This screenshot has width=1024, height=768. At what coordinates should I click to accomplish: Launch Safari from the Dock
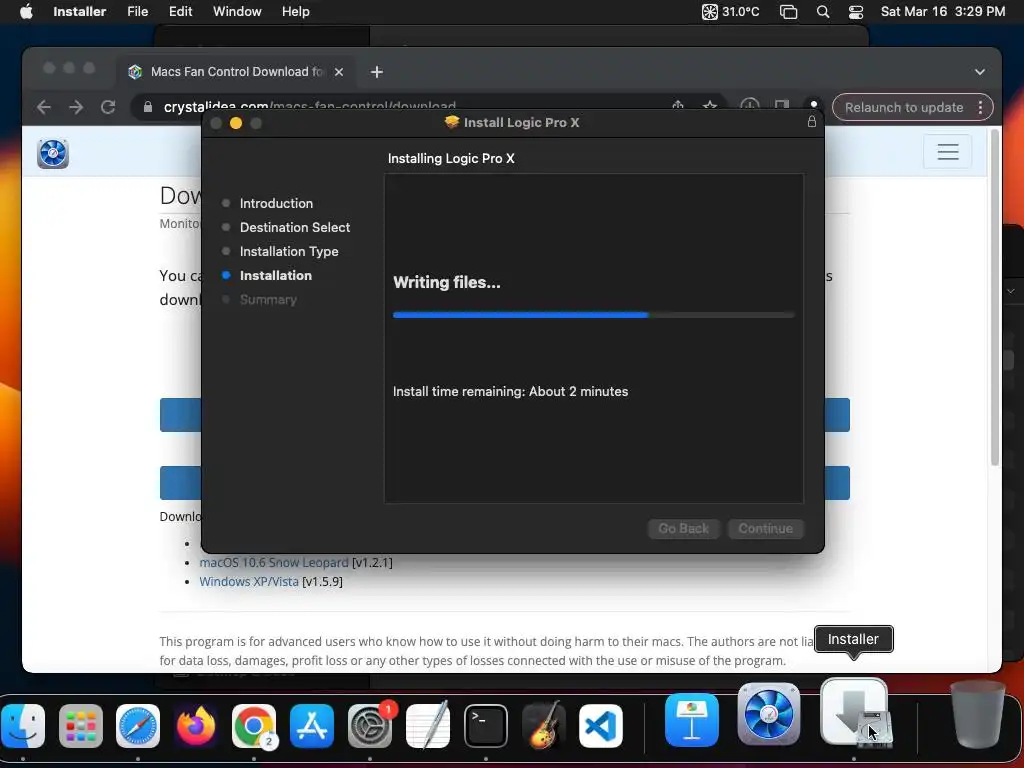[x=138, y=726]
